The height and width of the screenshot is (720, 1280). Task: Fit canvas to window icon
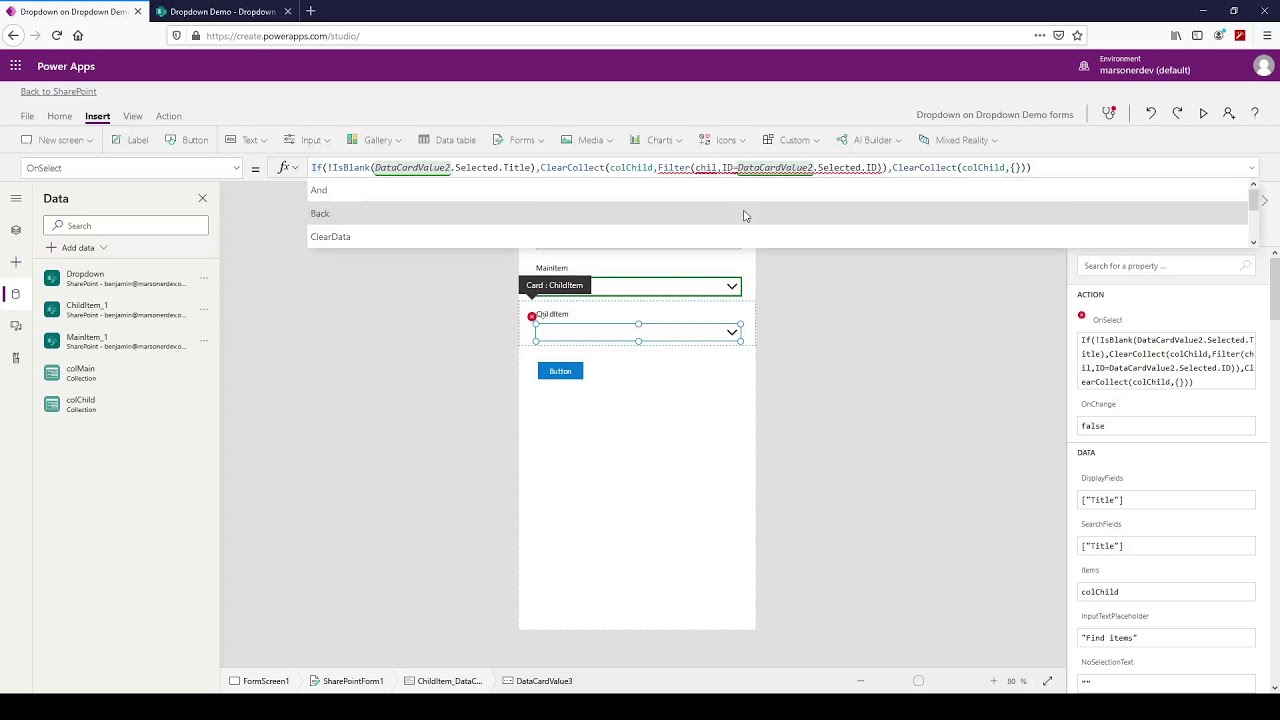point(1047,681)
